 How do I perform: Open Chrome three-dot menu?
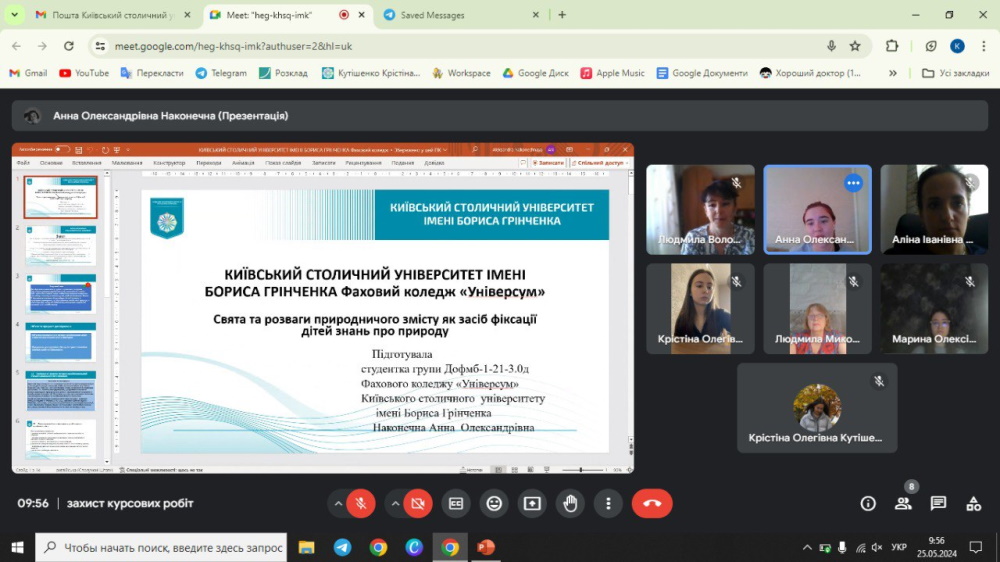[984, 46]
